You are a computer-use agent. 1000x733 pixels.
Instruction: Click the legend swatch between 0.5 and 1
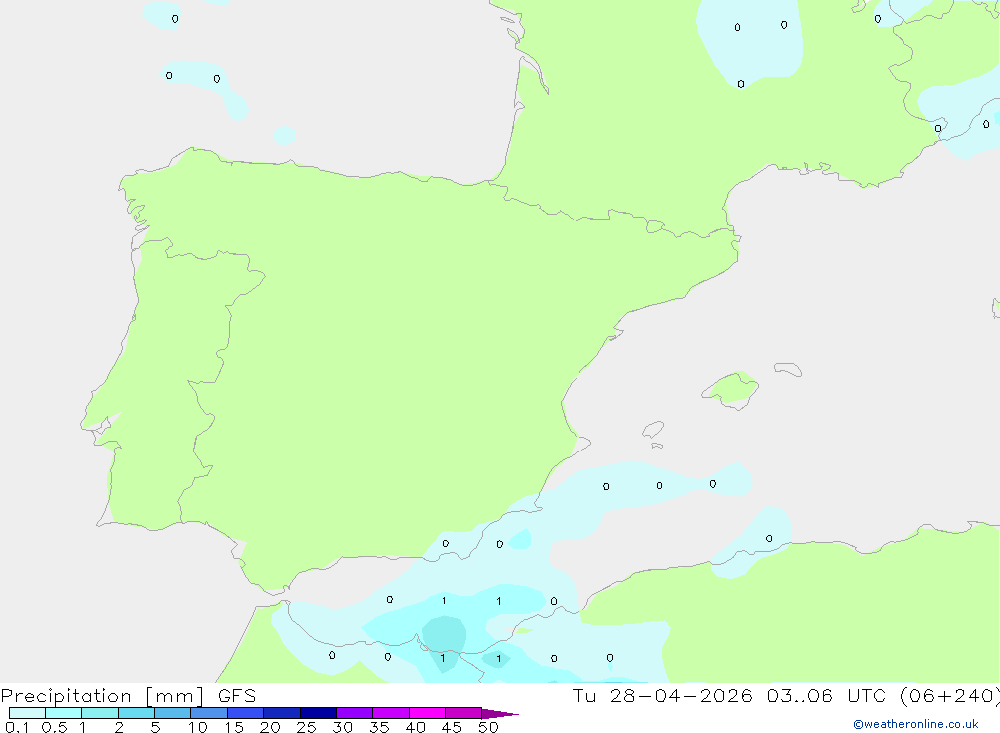point(64,713)
